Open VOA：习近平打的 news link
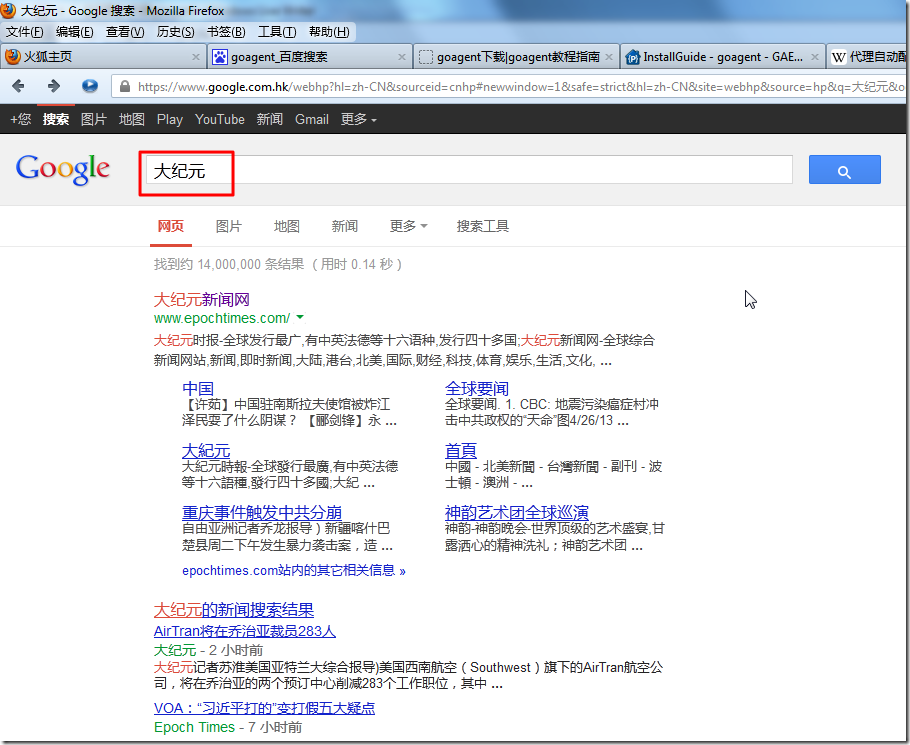The height and width of the screenshot is (745, 910). 264,708
